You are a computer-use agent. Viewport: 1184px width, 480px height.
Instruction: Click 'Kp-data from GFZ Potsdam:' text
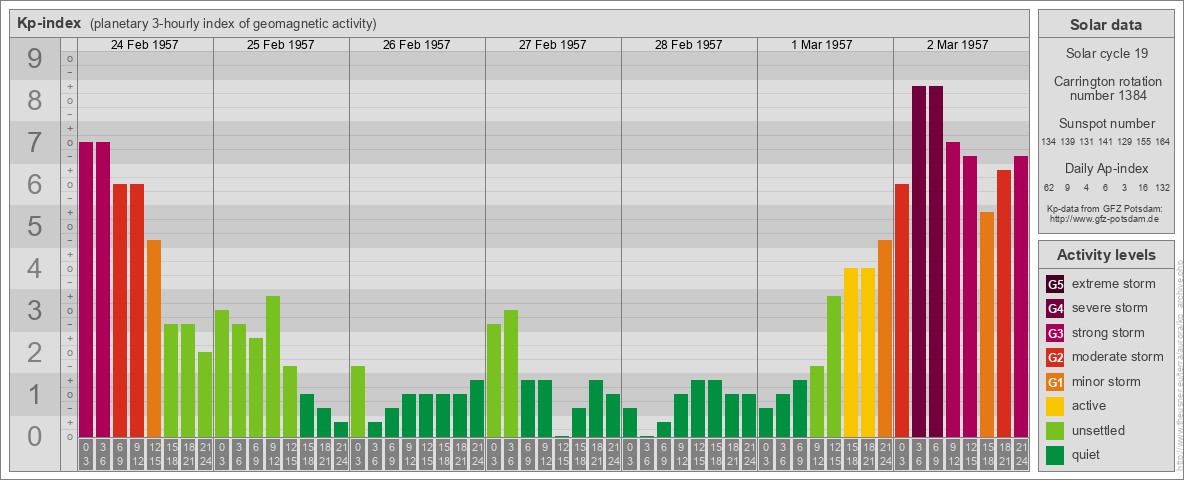tap(1105, 208)
